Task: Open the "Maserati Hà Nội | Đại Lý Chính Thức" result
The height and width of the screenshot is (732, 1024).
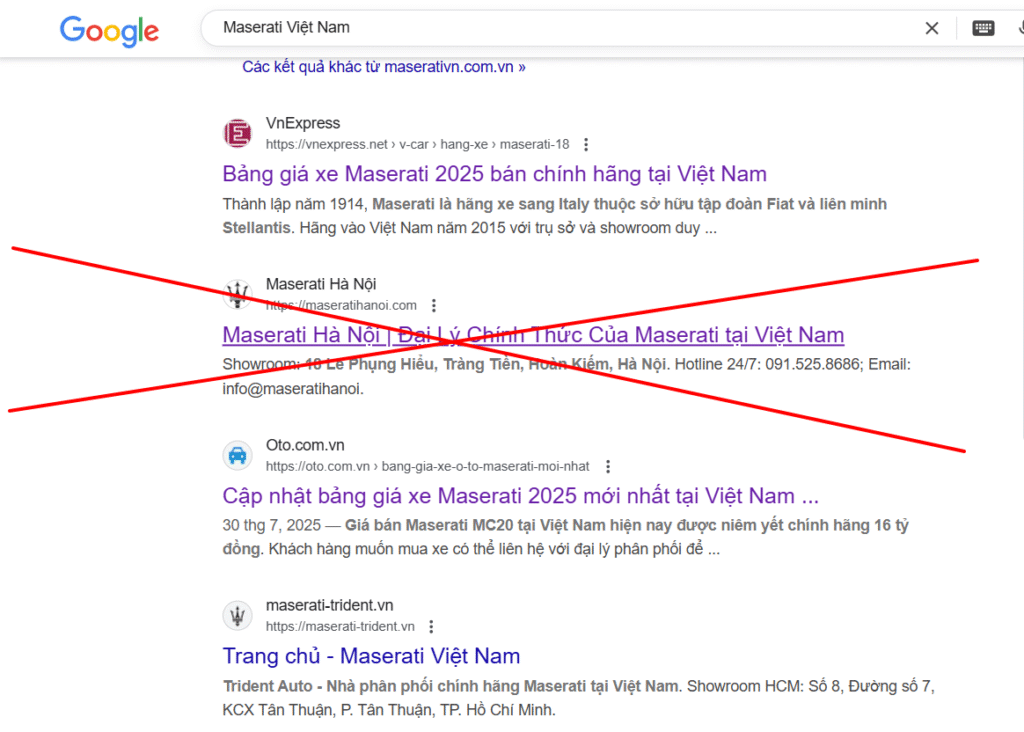Action: pyautogui.click(x=532, y=335)
